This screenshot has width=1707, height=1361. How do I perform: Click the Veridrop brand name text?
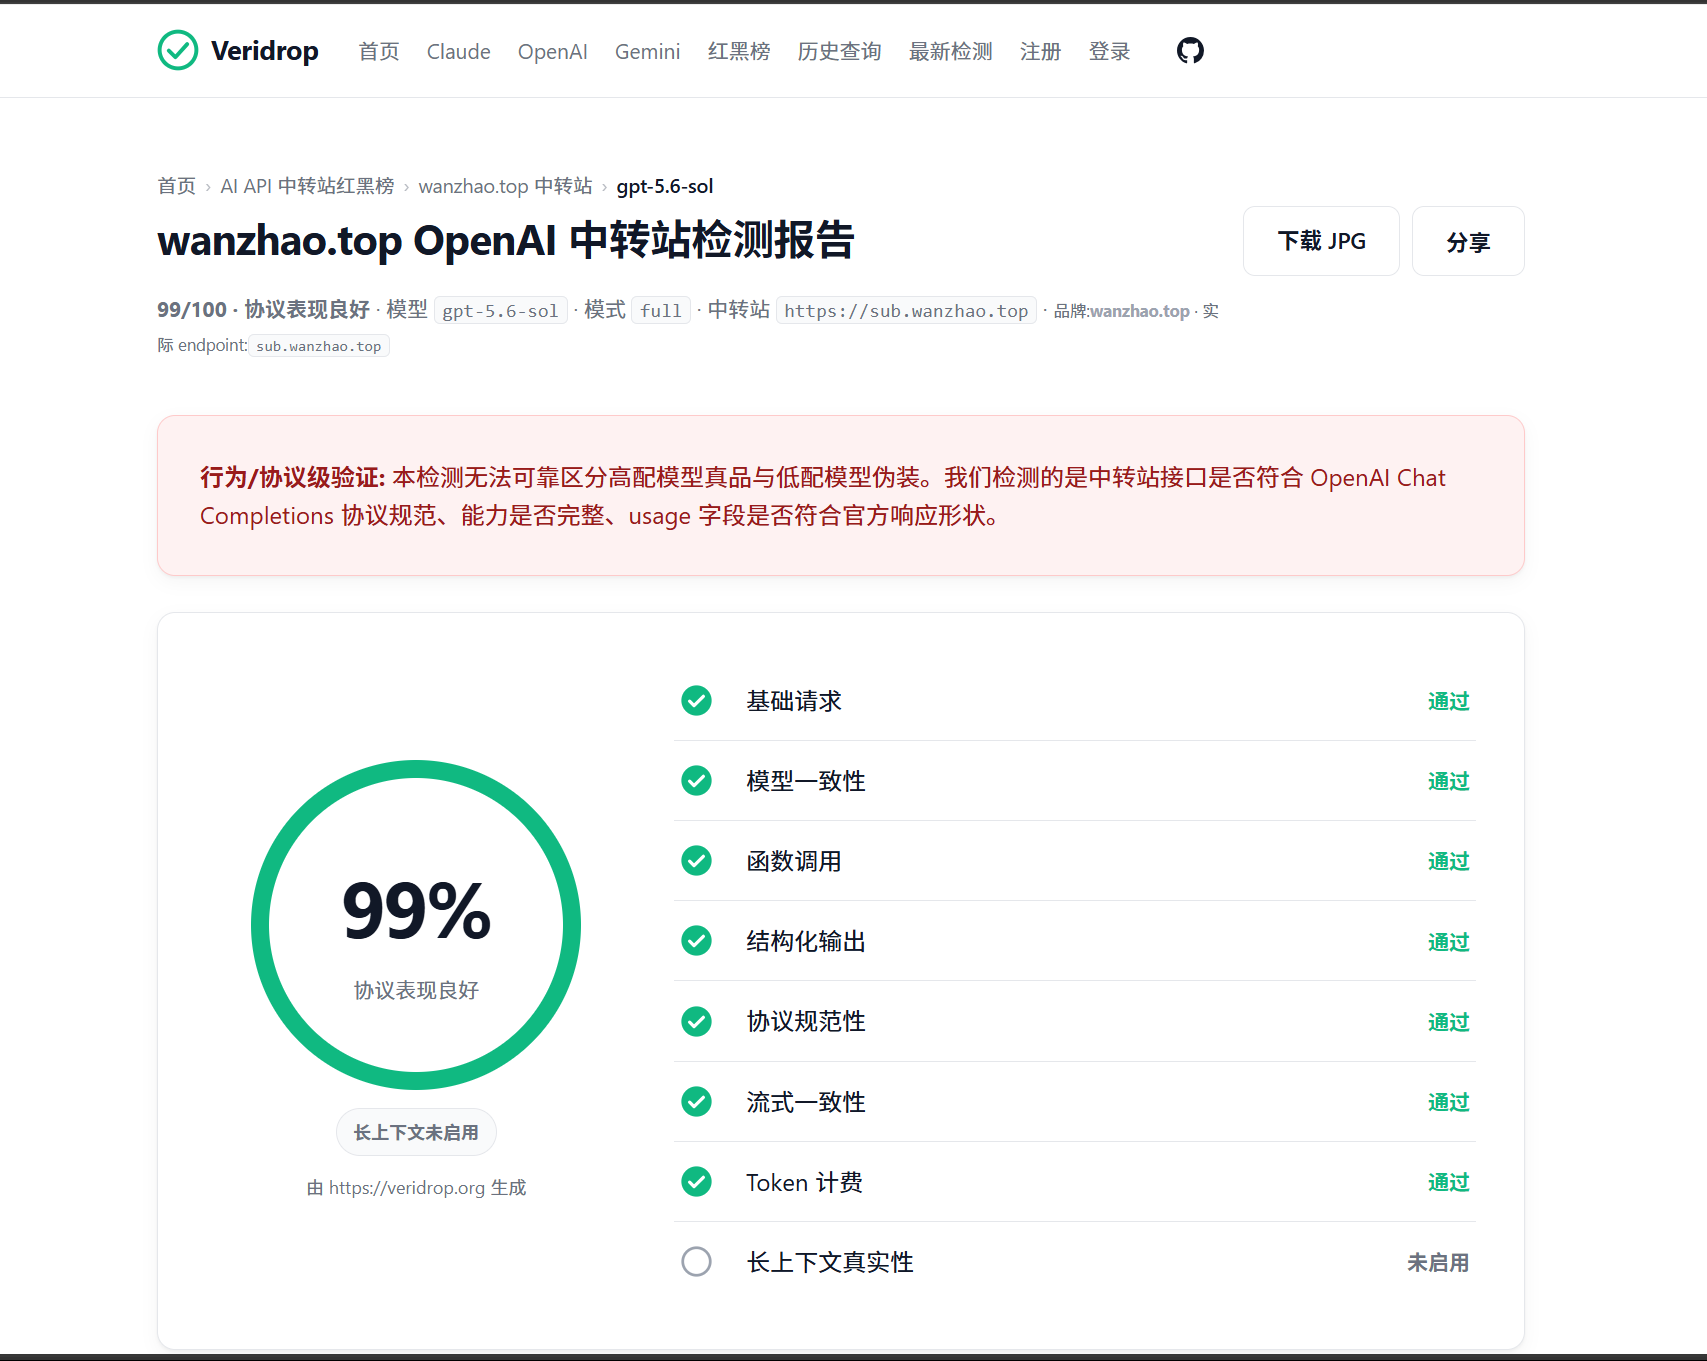264,50
